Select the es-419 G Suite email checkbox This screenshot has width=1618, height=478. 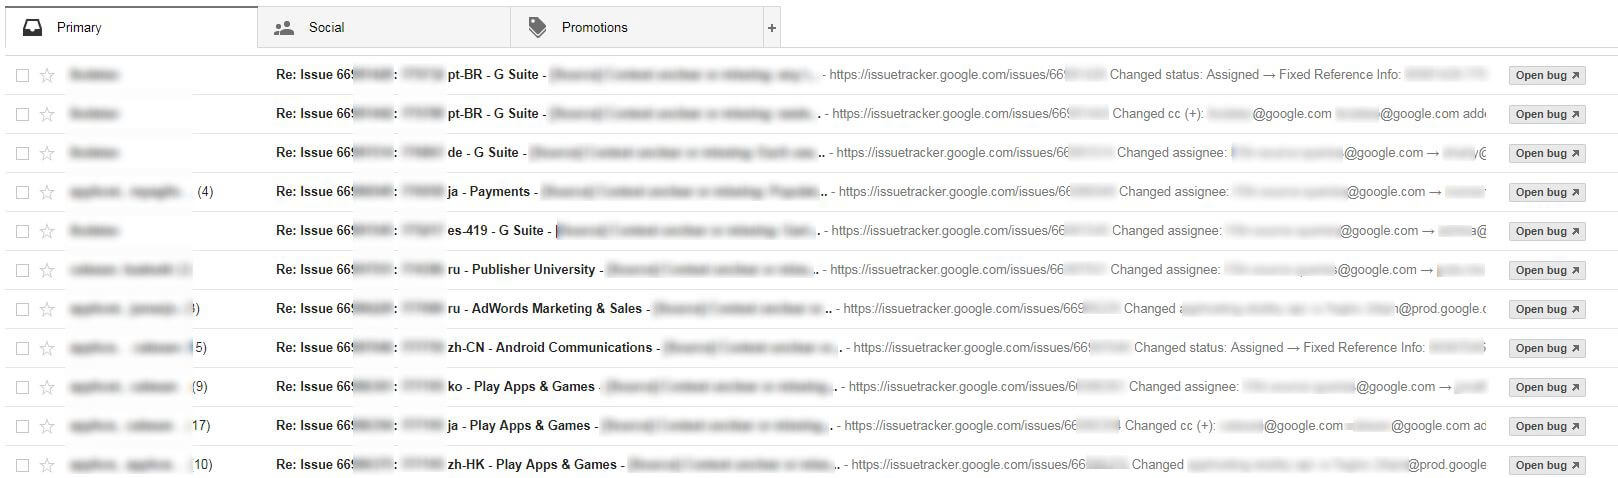pyautogui.click(x=22, y=231)
